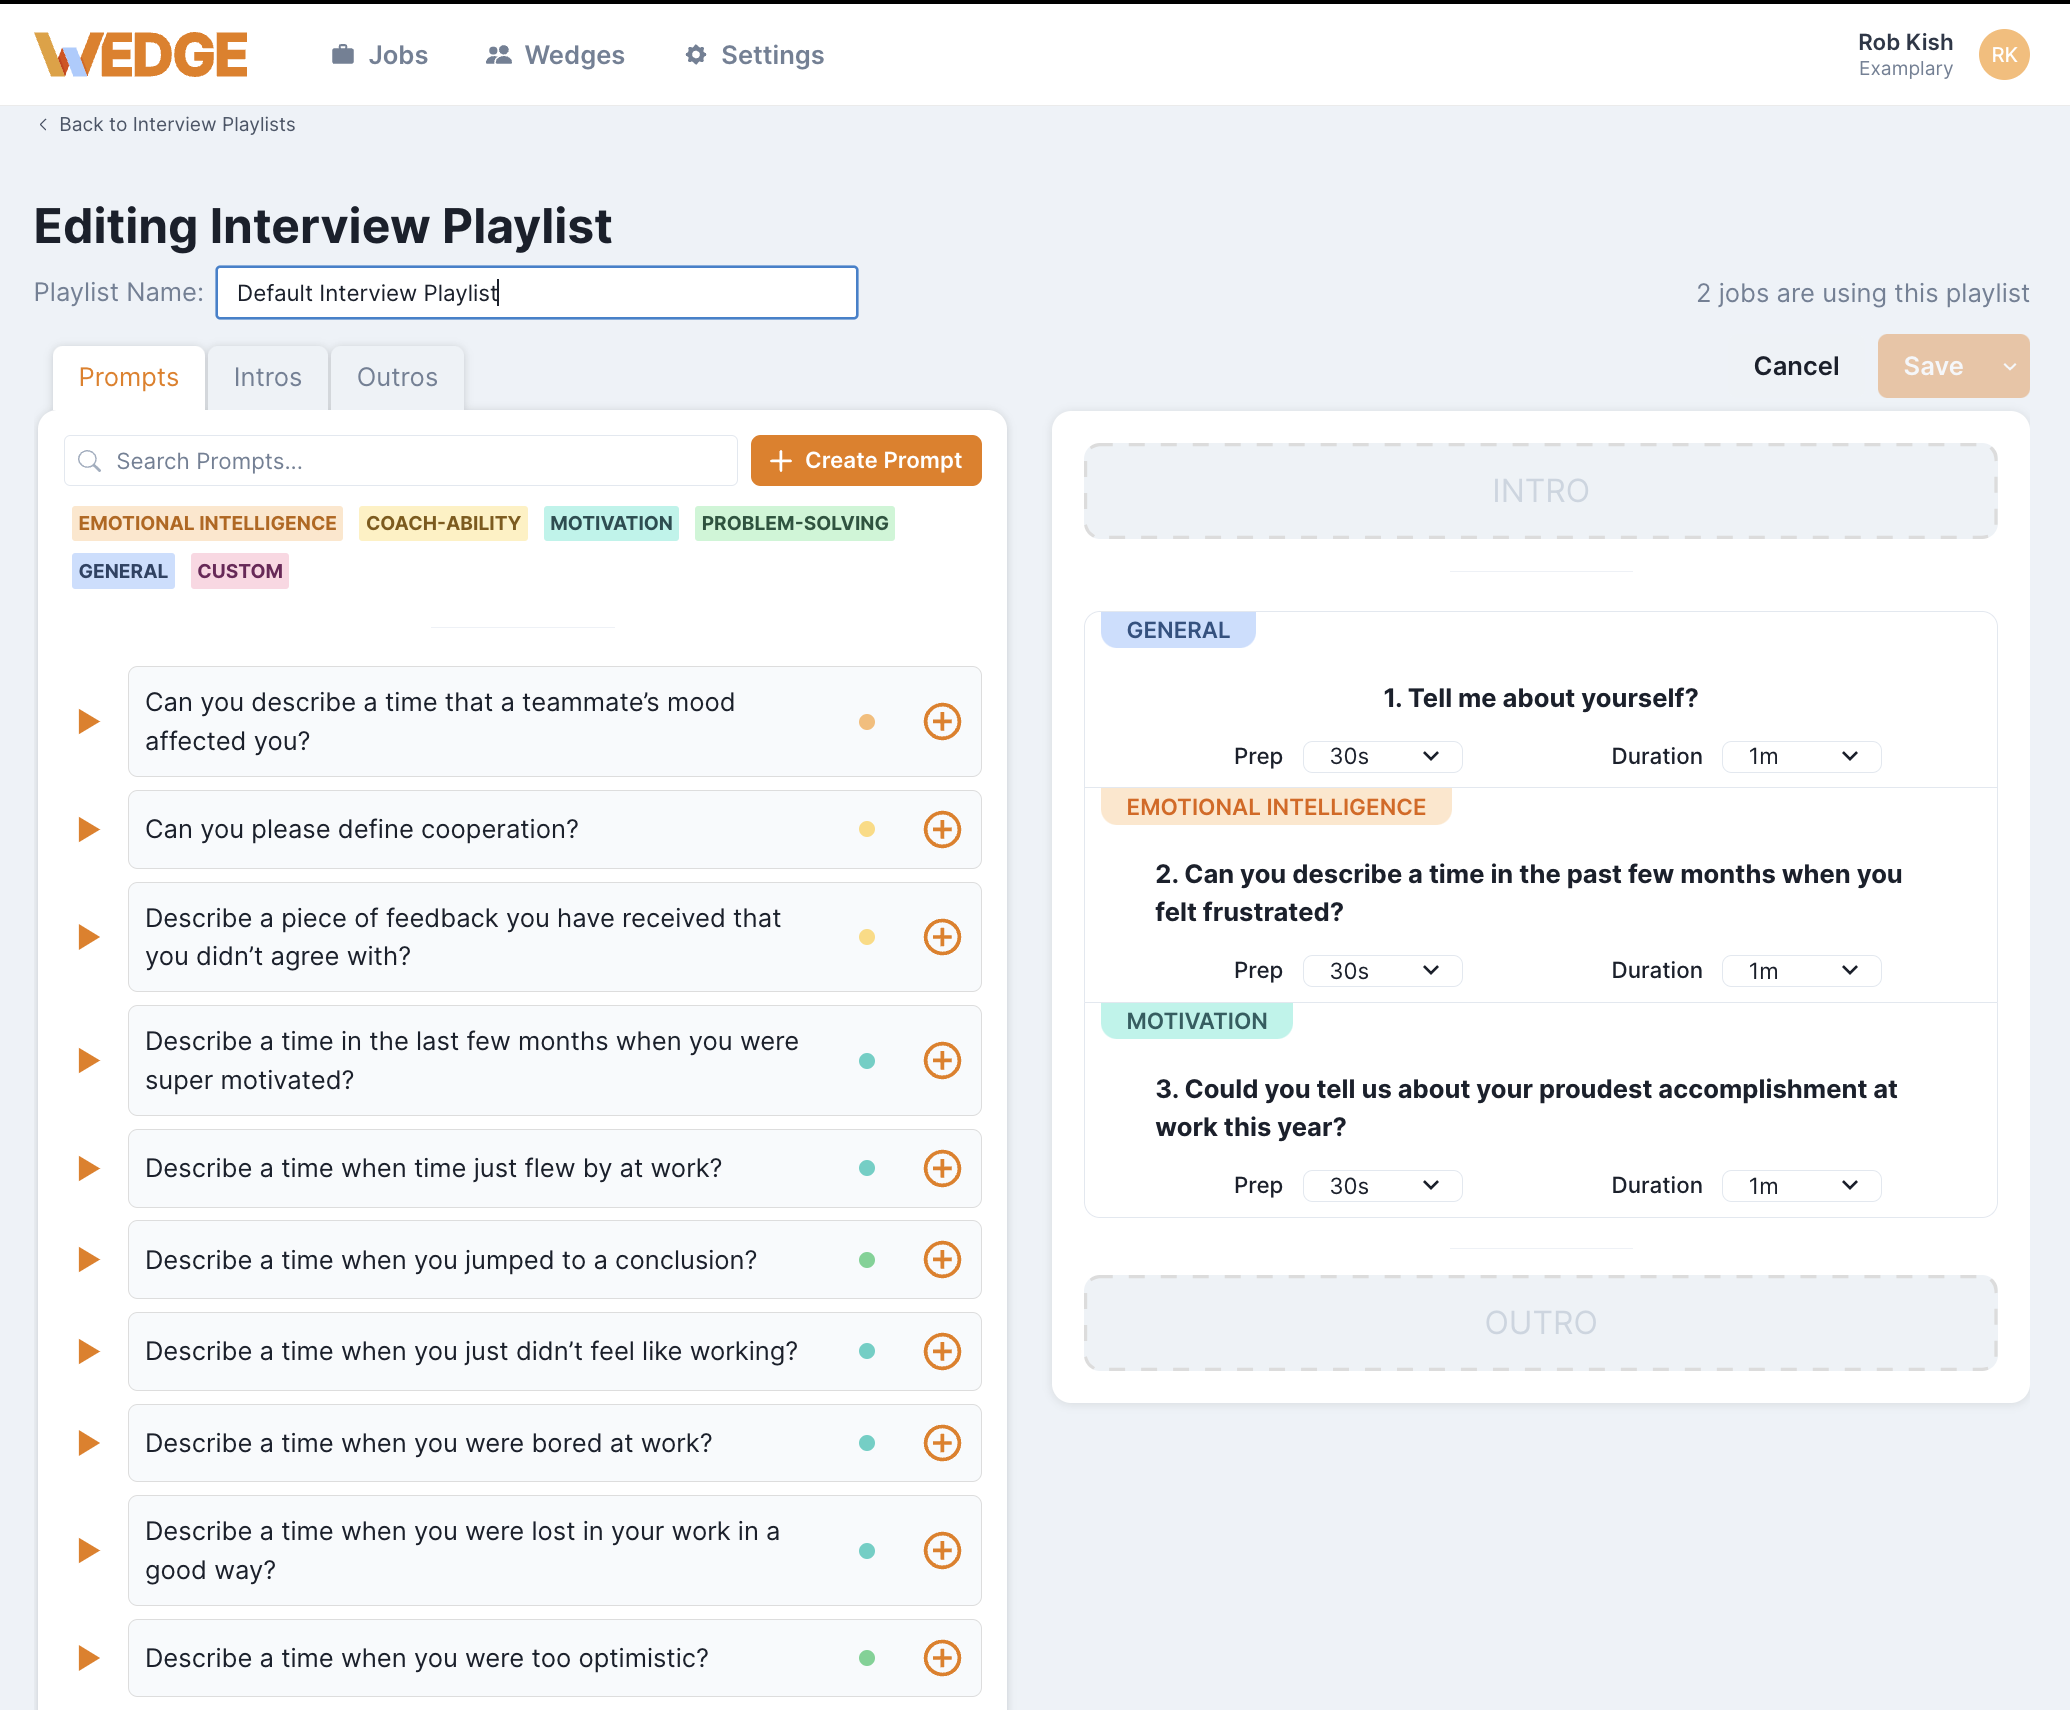Click Cancel to discard edits
Viewport: 2070px width, 1710px height.
coord(1796,366)
